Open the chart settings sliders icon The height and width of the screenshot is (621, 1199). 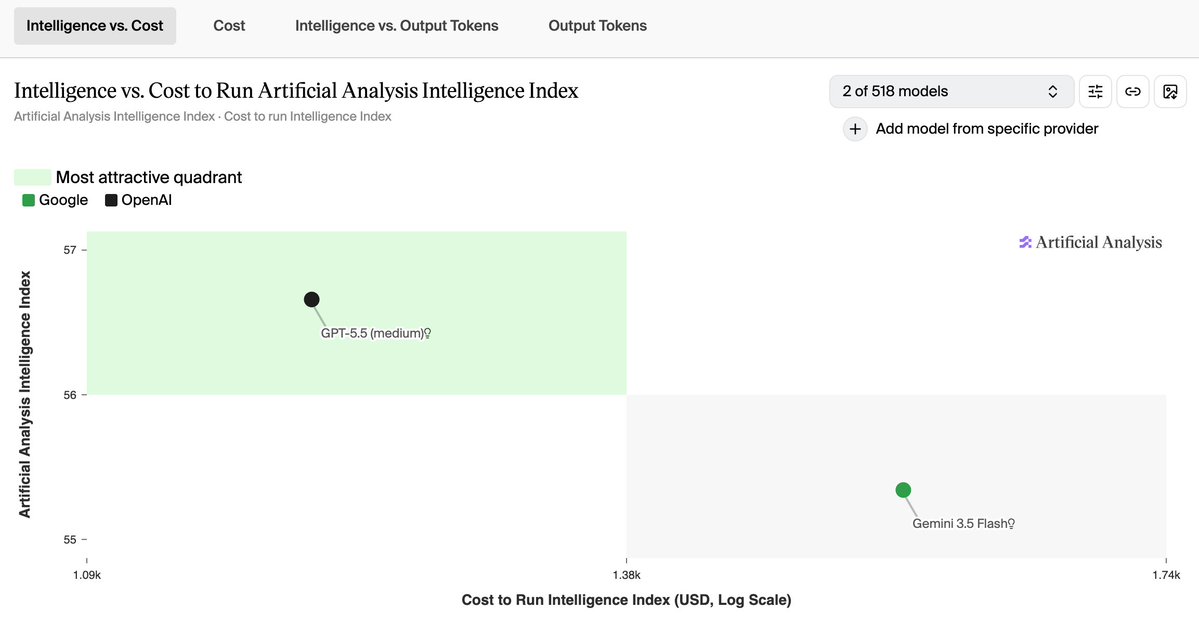(1095, 92)
